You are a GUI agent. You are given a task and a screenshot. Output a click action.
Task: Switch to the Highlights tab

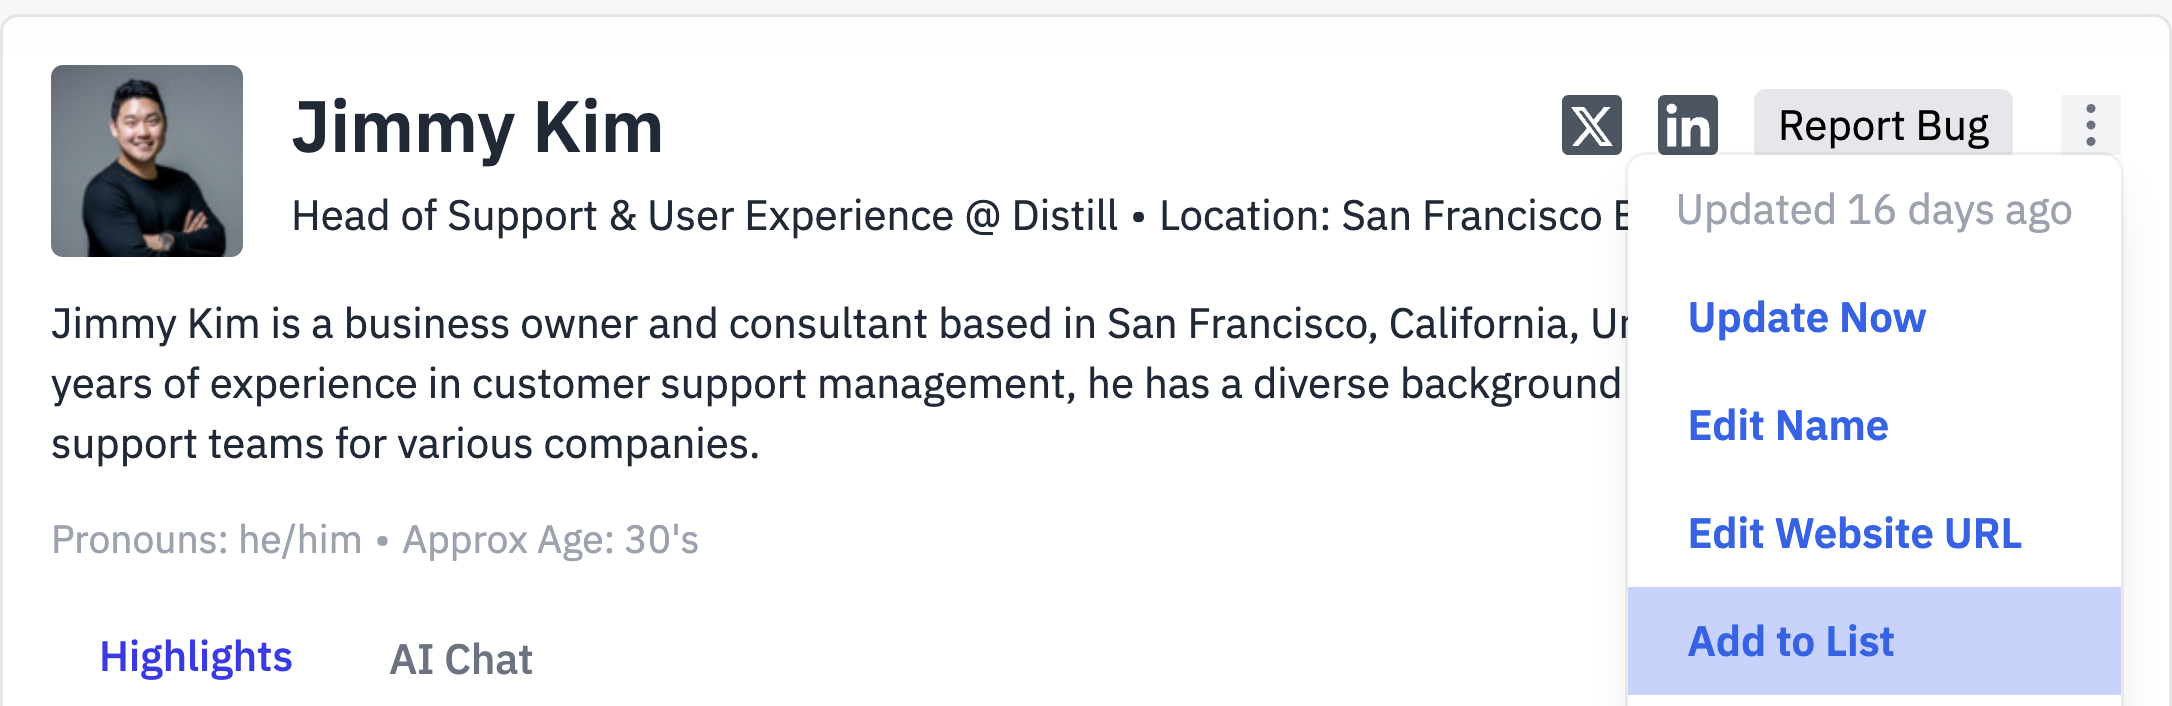click(196, 657)
